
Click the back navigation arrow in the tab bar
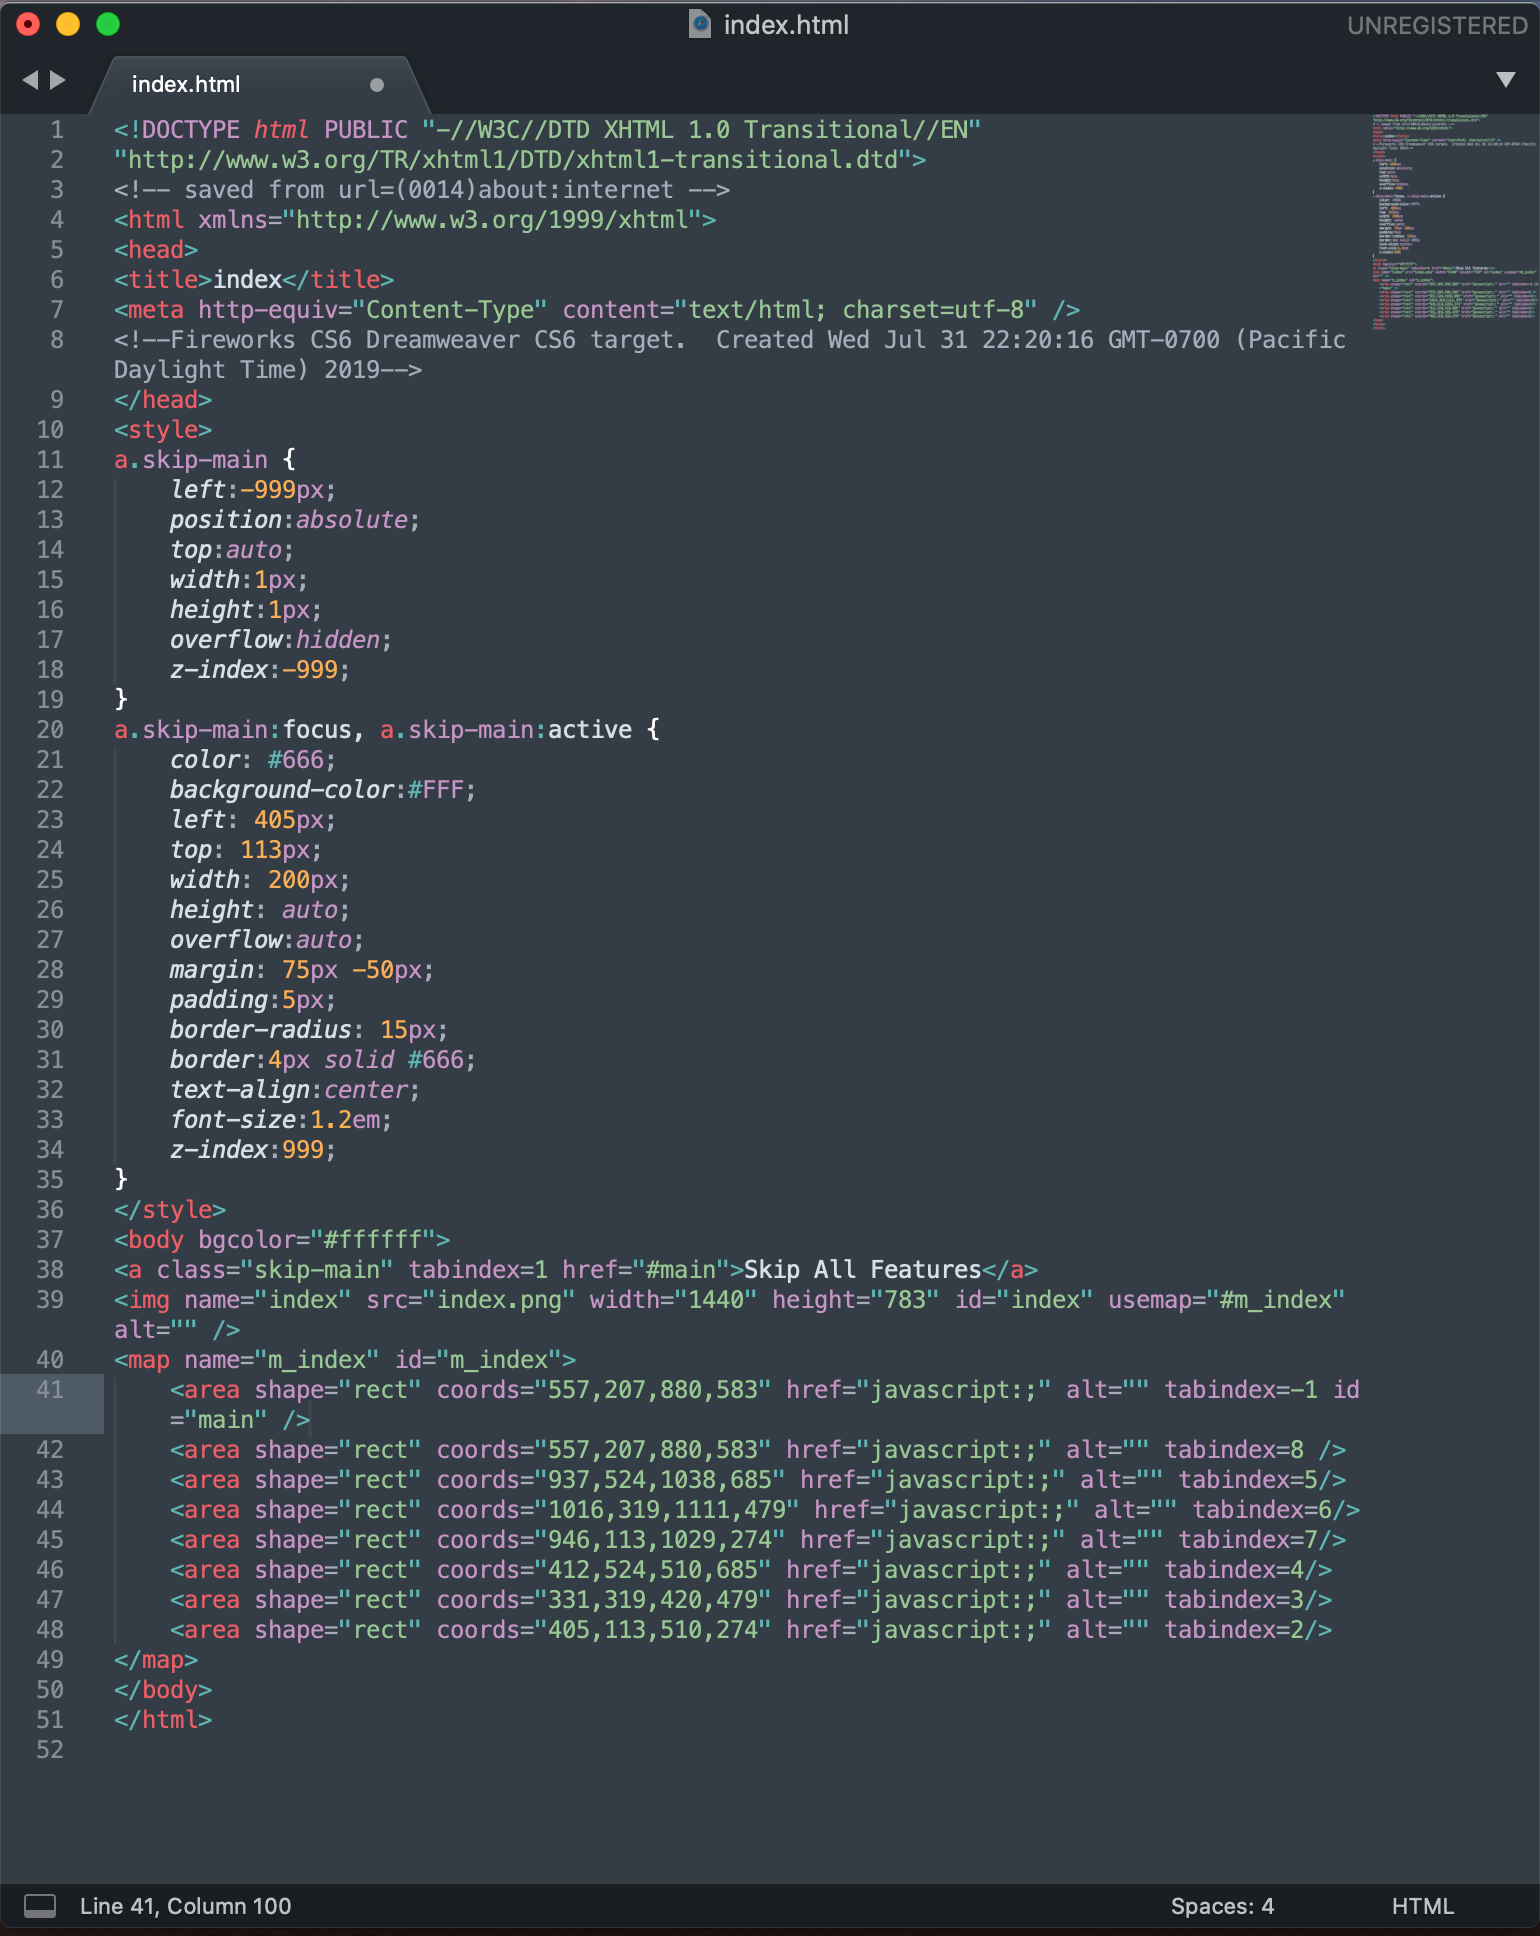[30, 80]
